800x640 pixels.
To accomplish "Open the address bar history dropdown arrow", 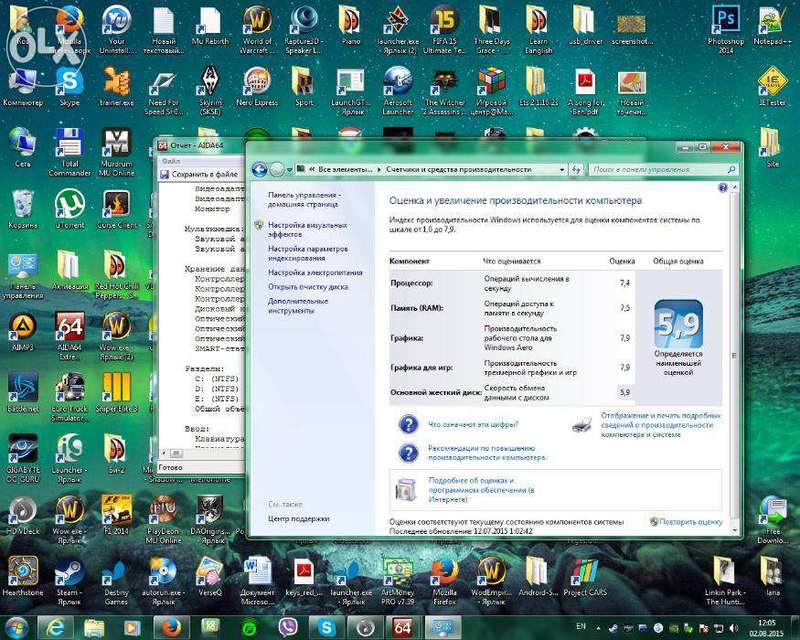I will 561,170.
